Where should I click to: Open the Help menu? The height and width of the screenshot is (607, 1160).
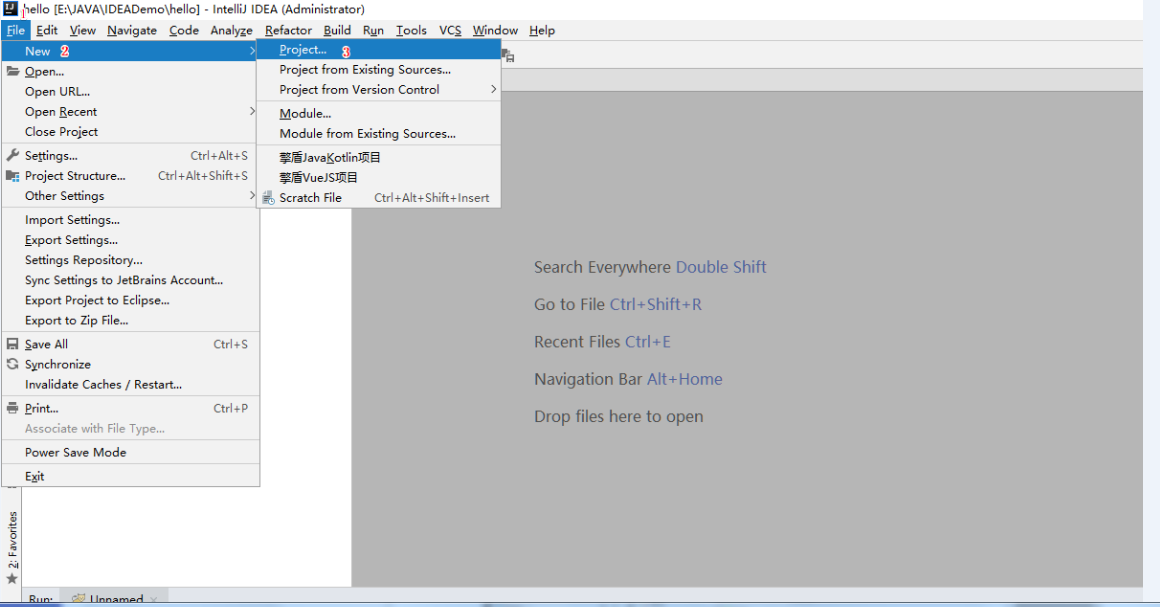point(542,30)
